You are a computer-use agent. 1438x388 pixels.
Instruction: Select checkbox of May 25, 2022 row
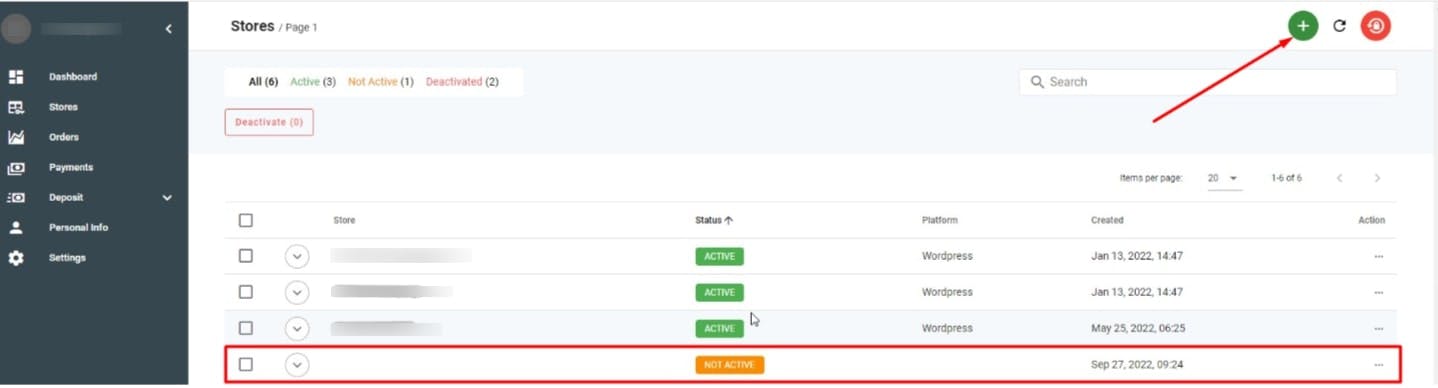tap(246, 328)
